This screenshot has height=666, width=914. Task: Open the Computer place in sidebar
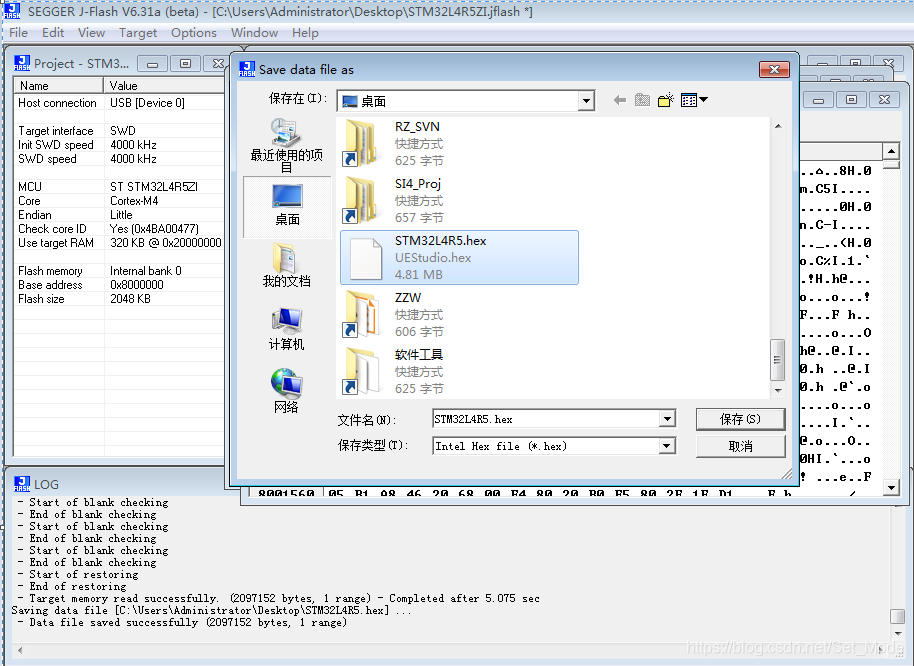pos(286,329)
